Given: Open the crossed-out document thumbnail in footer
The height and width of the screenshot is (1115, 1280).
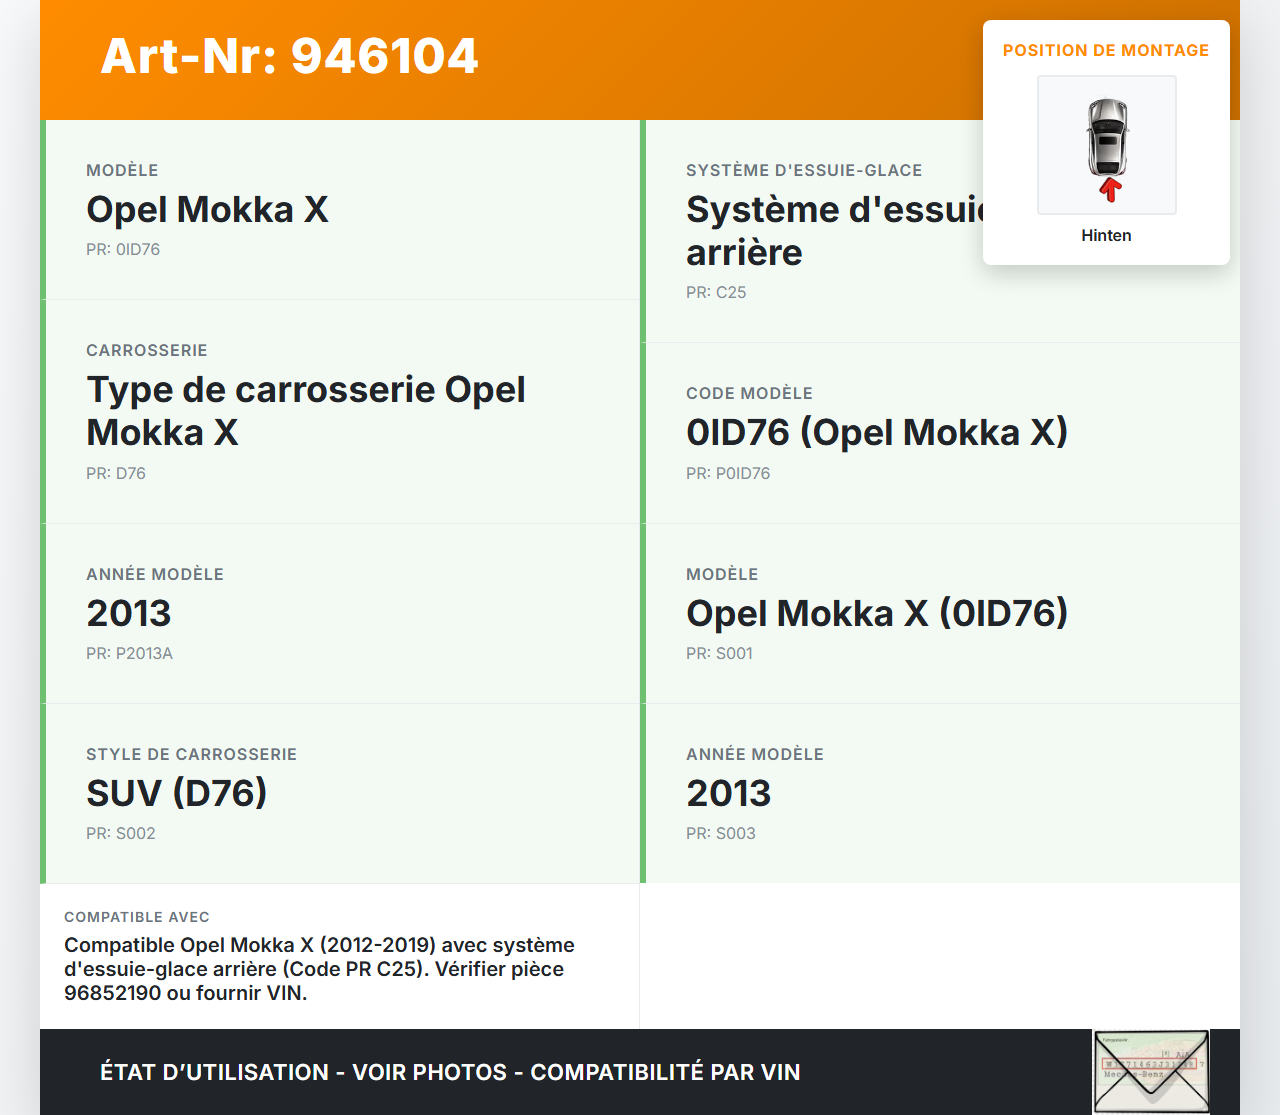Looking at the screenshot, I should [x=1151, y=1072].
